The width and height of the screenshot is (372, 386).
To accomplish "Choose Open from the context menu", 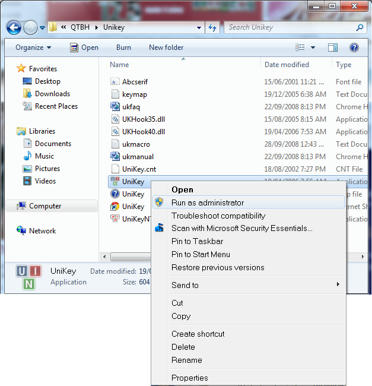I will 248,190.
